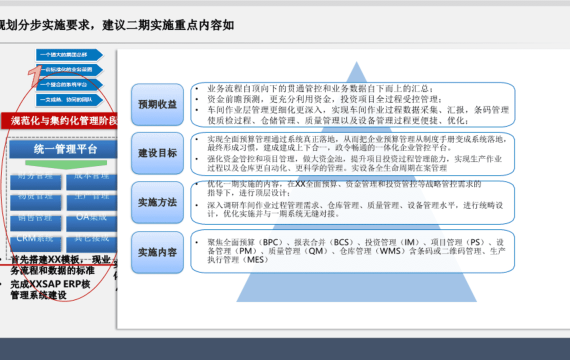Image resolution: width=570 pixels, height=360 pixels.
Task: Select the 统一管理平台 header box
Action: [63, 149]
